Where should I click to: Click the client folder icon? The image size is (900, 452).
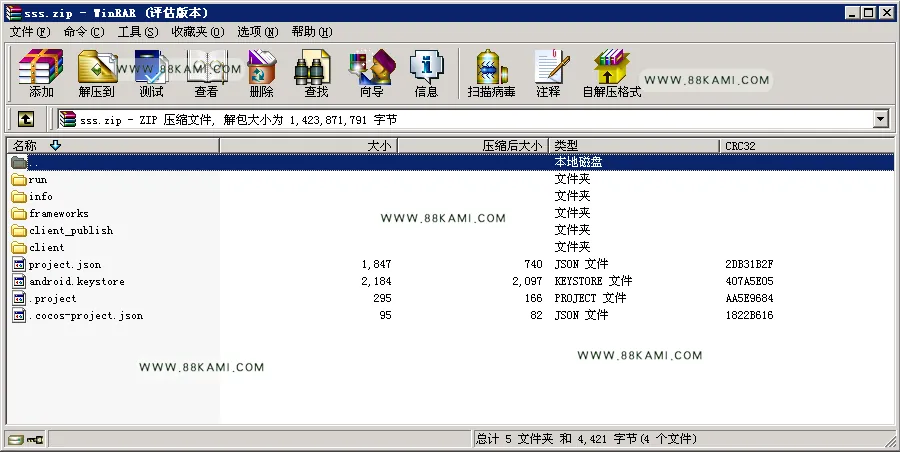[19, 248]
